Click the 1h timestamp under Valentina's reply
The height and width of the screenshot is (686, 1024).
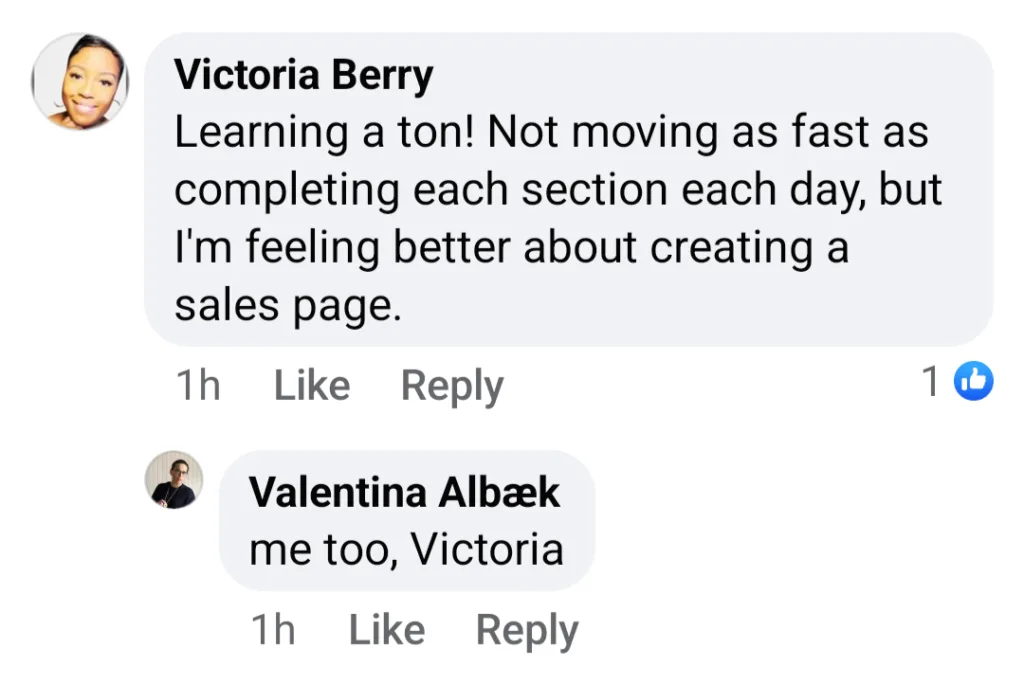click(x=272, y=630)
